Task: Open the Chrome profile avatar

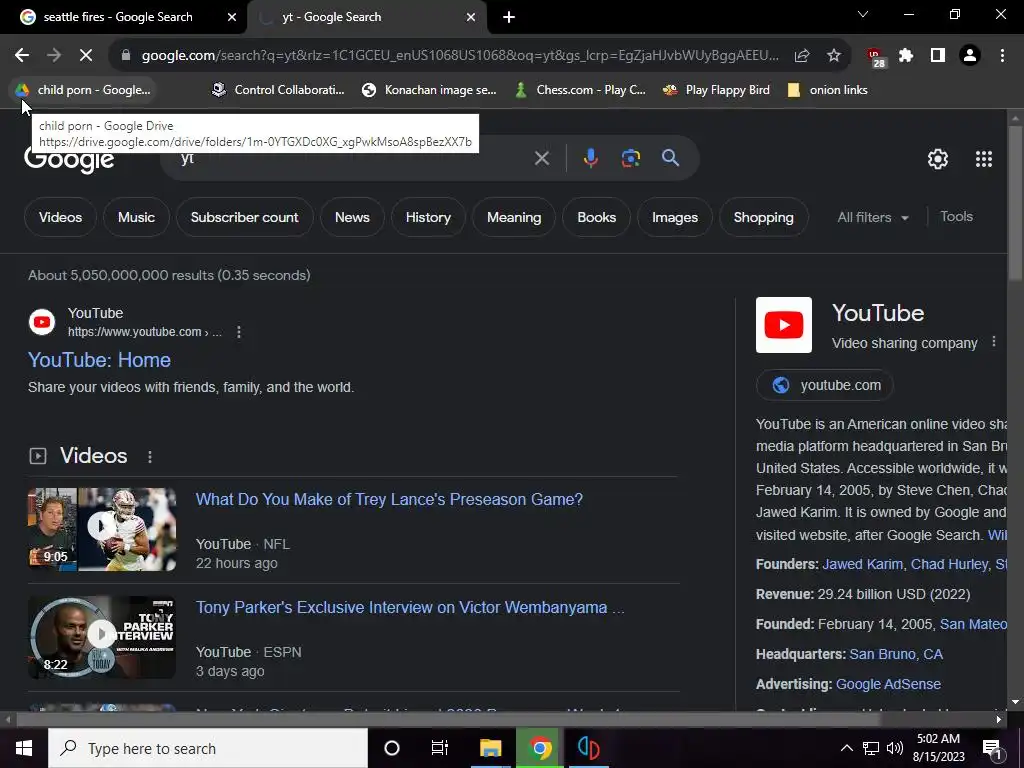Action: pos(970,56)
